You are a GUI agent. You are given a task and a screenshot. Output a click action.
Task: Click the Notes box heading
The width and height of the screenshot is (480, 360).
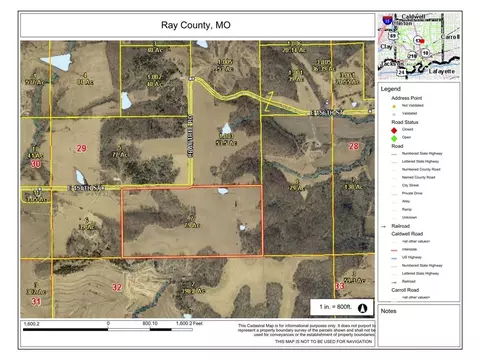[x=388, y=311]
